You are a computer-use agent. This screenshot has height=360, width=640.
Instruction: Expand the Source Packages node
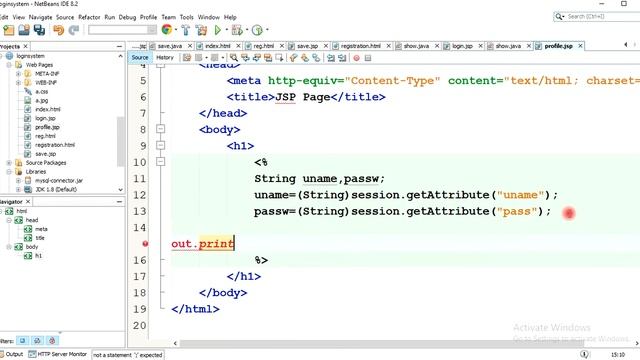[9, 163]
